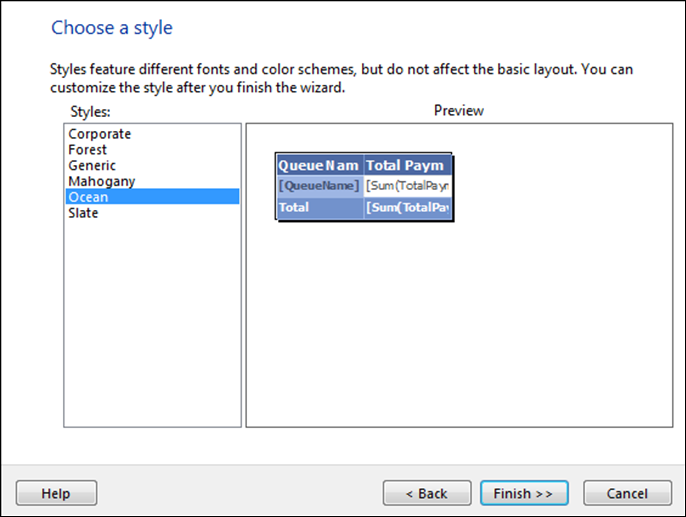Click the [QueueName] preview cell

point(320,186)
